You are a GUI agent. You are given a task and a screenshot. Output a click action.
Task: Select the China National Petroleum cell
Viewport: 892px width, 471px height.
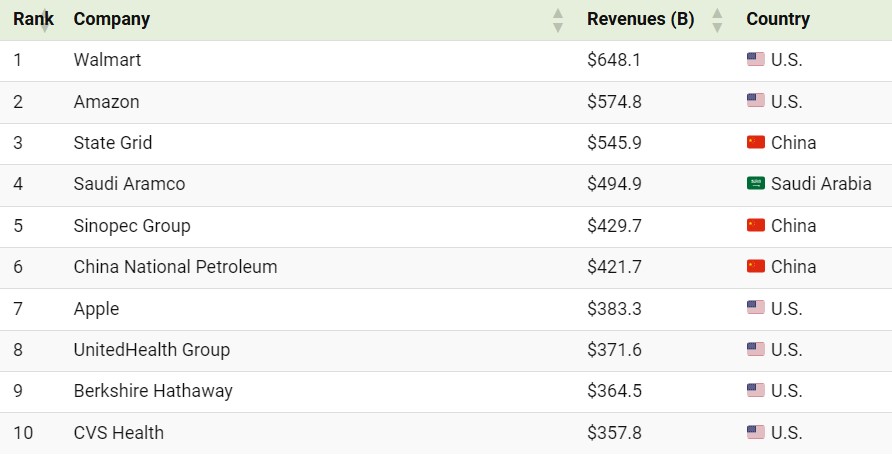coord(175,267)
